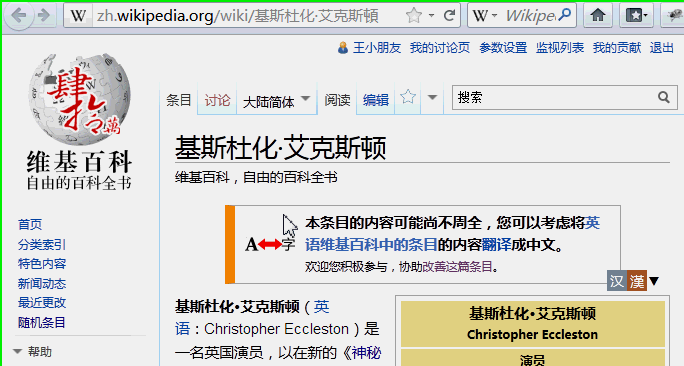
Task: Open 随机条目 random article link
Action: (x=42, y=322)
